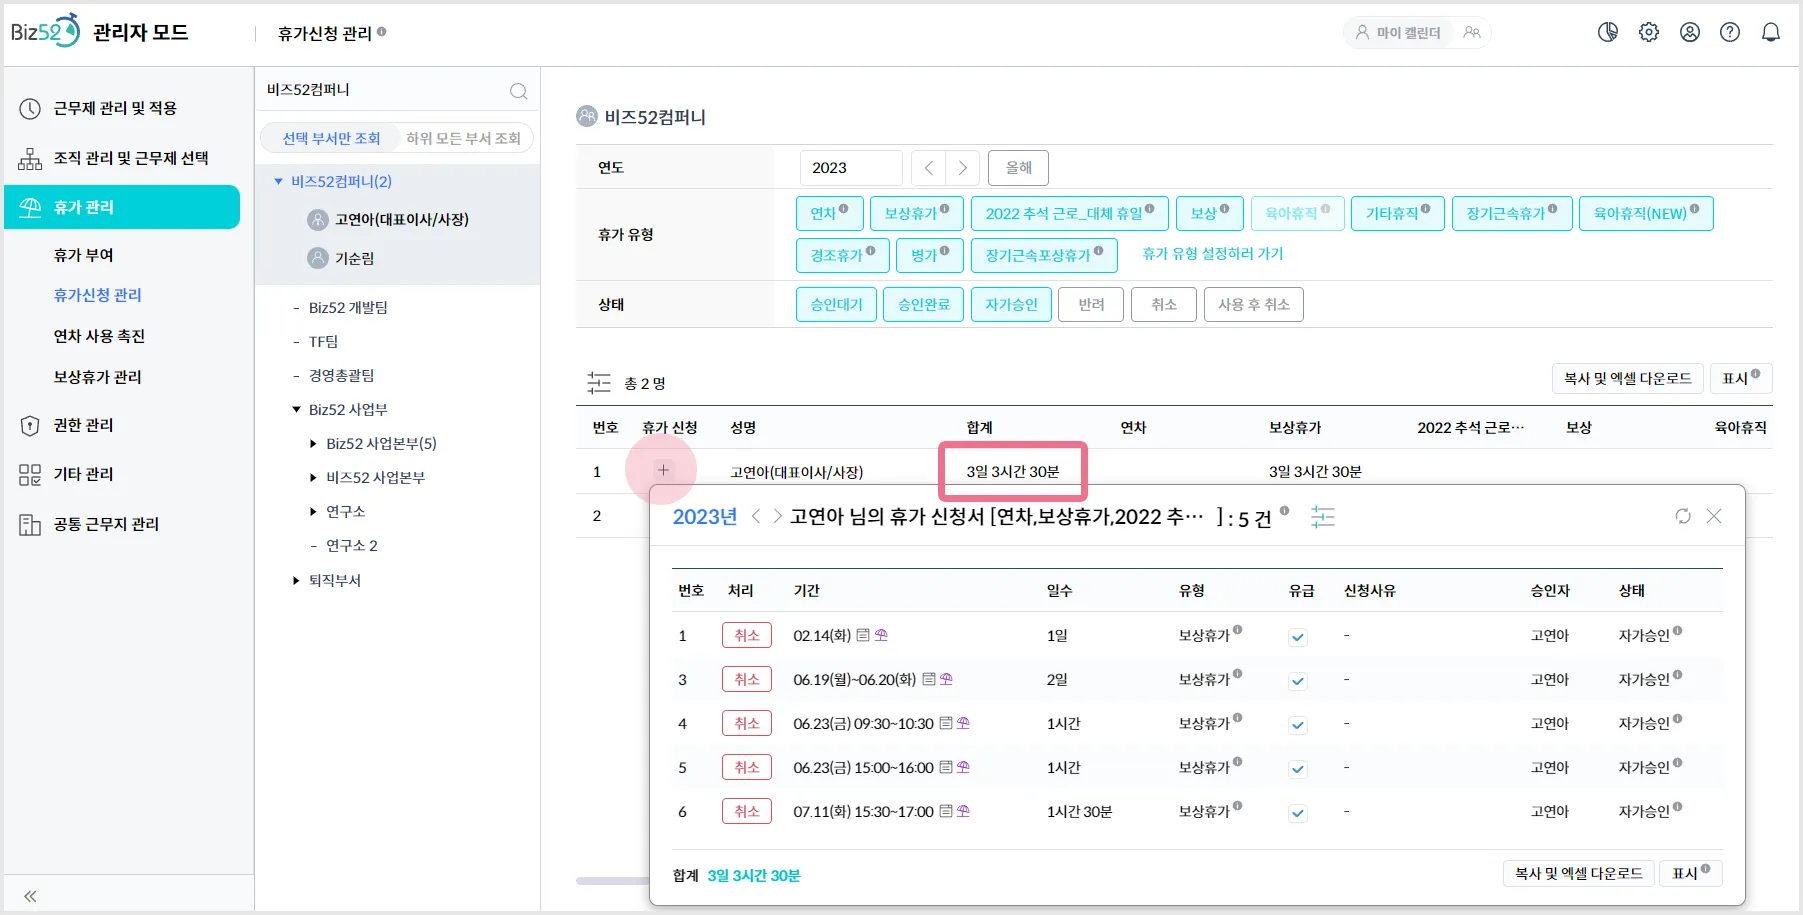Screen dimensions: 1803x915
Task: Enable the 반려 status filter
Action: 1091,304
